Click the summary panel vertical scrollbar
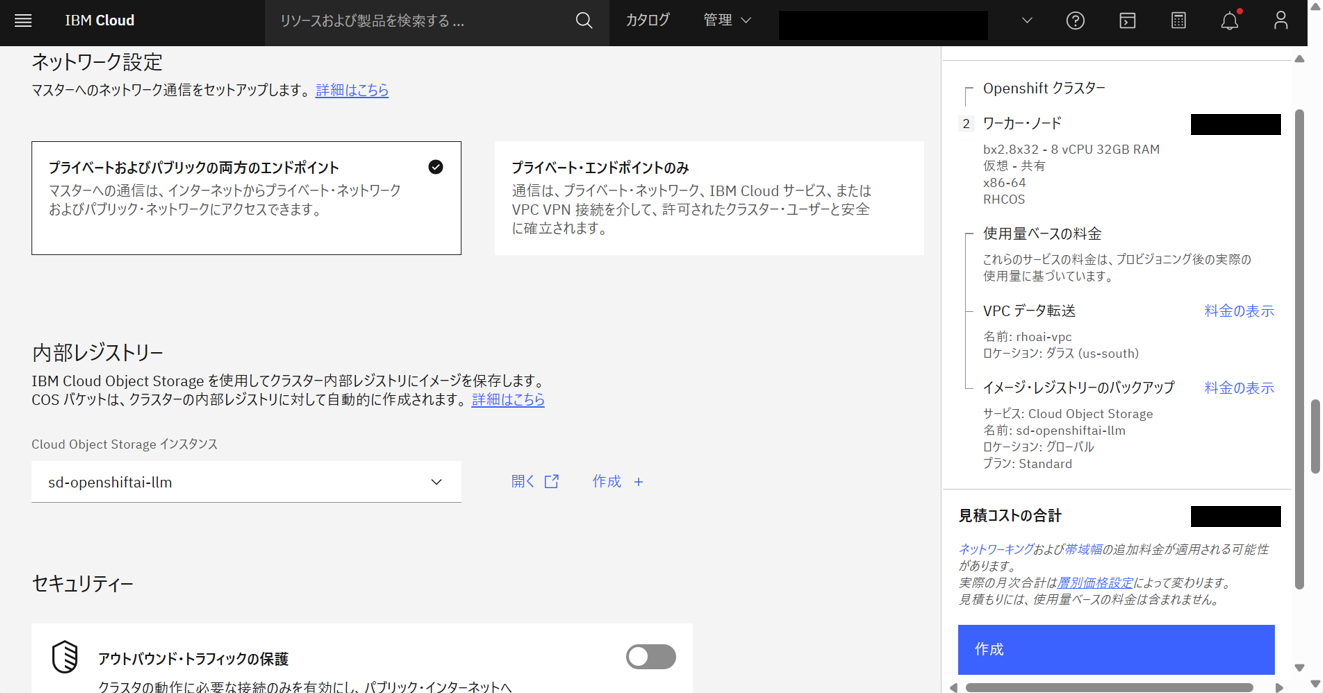The height and width of the screenshot is (693, 1323). tap(1299, 350)
